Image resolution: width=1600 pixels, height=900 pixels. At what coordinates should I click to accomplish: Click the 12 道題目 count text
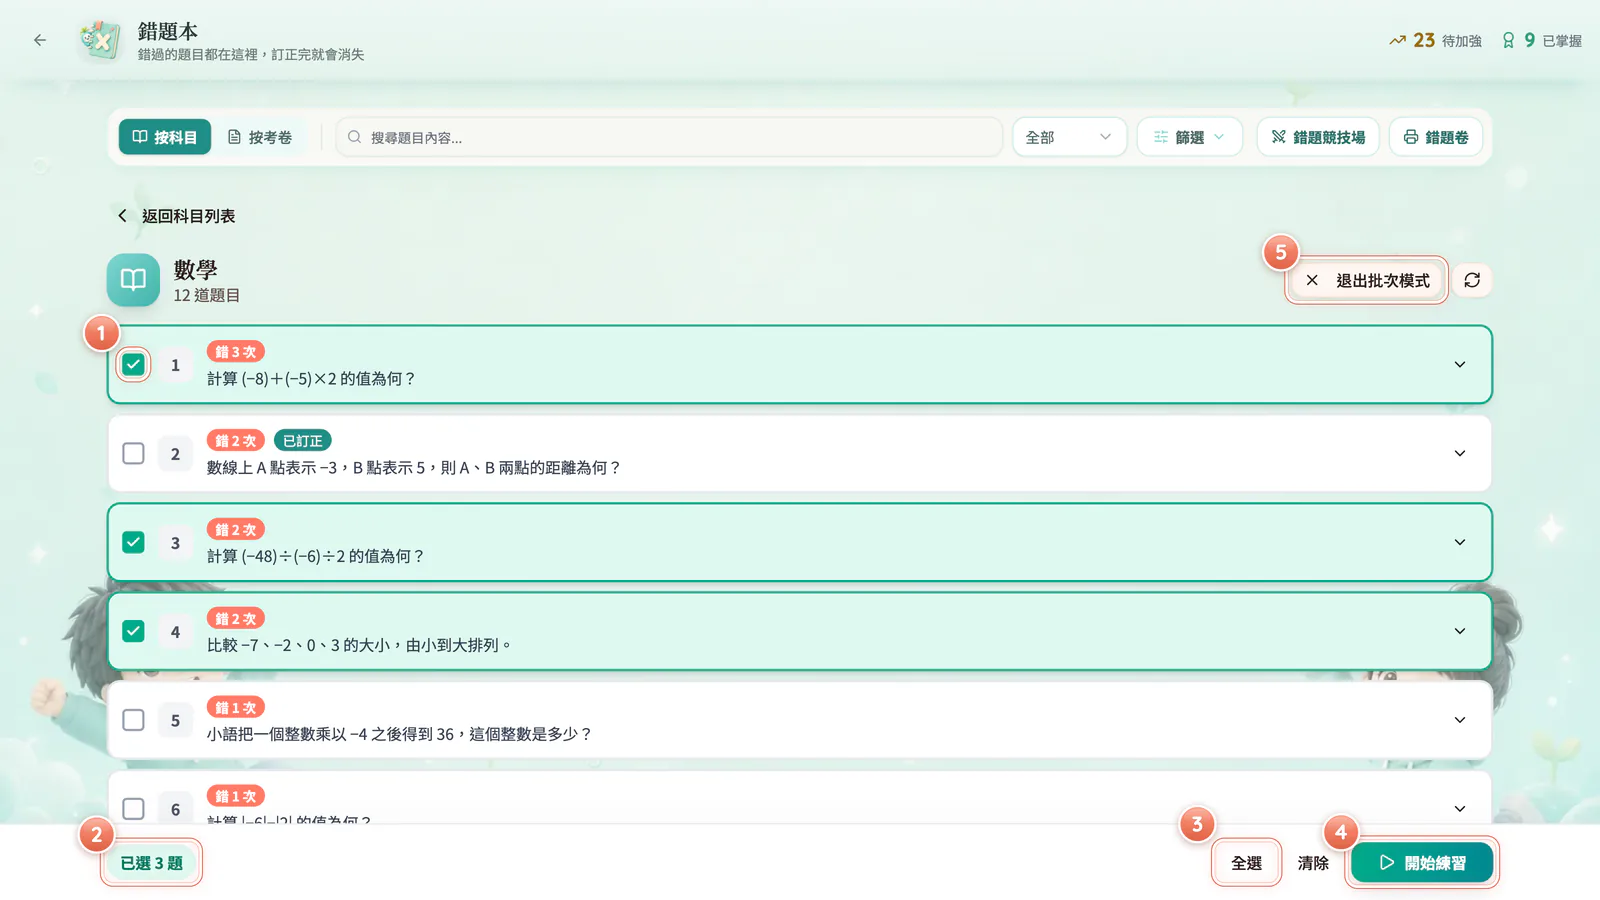pyautogui.click(x=207, y=295)
